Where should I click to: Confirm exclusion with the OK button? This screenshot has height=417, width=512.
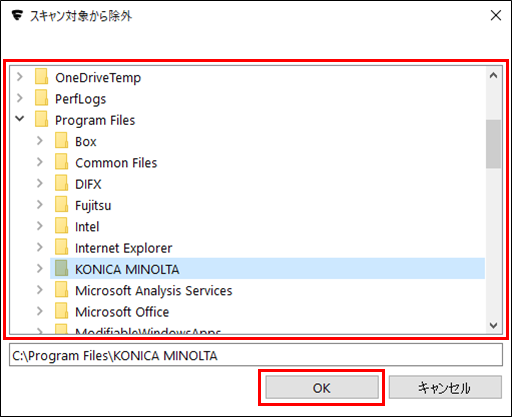pos(322,387)
